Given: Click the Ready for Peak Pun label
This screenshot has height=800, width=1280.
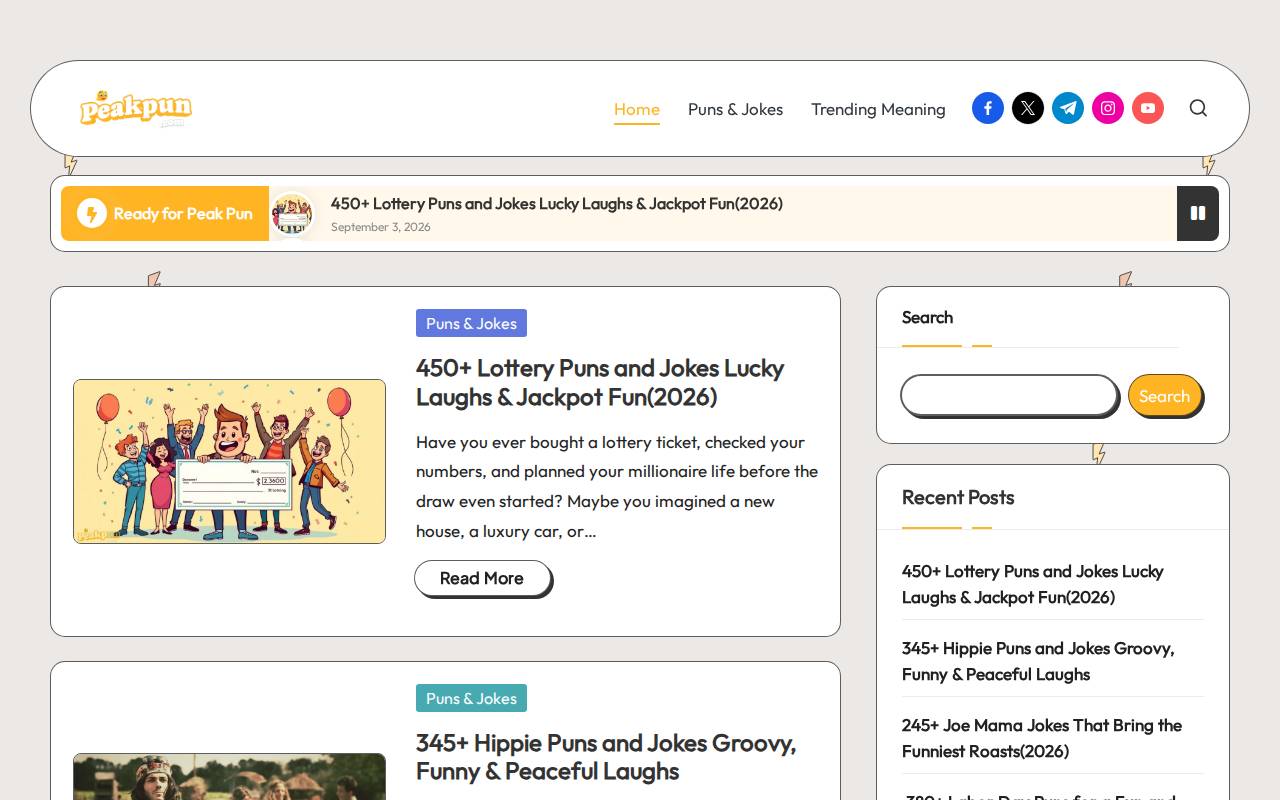Looking at the screenshot, I should click(x=183, y=213).
